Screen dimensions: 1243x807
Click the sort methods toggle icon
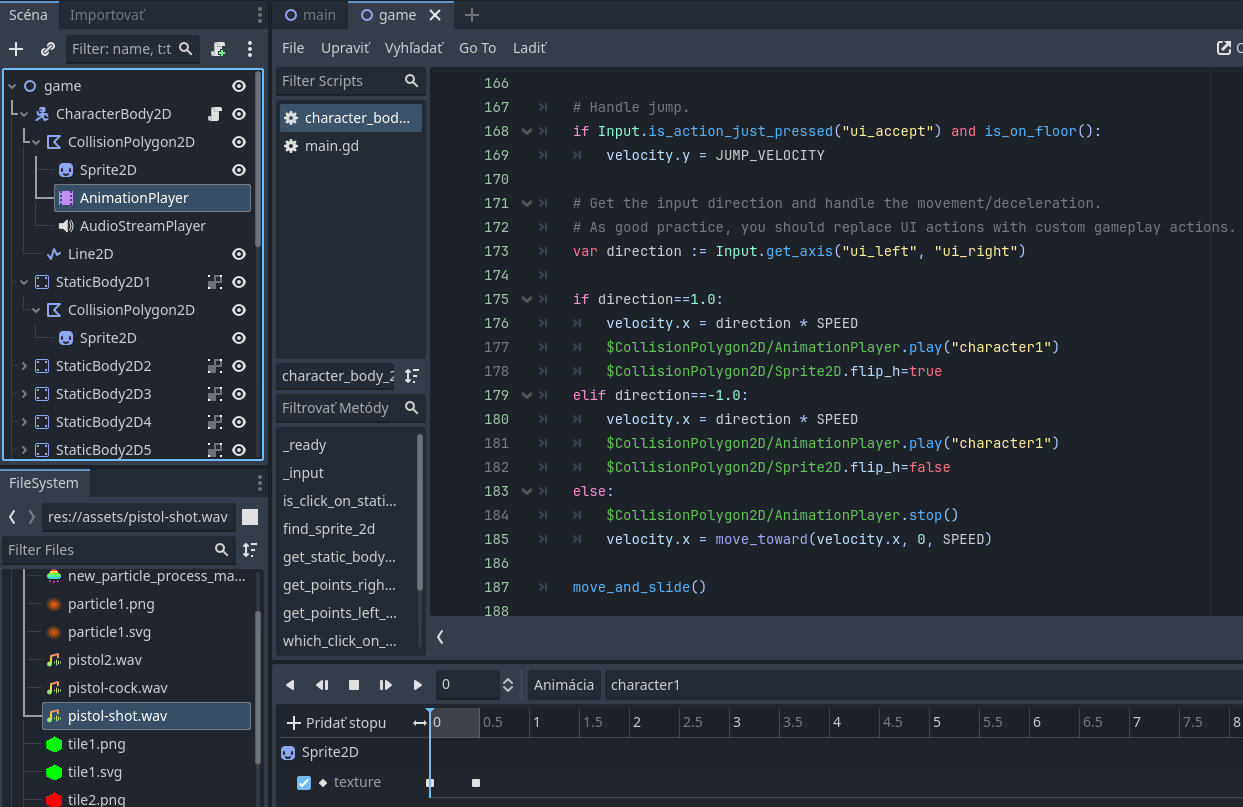(411, 376)
